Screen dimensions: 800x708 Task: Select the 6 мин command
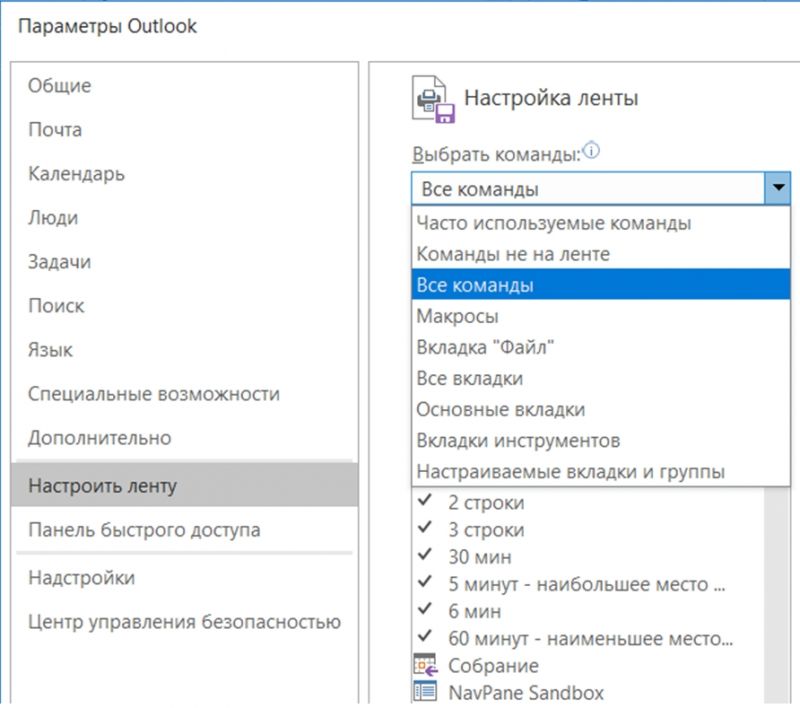pos(588,611)
